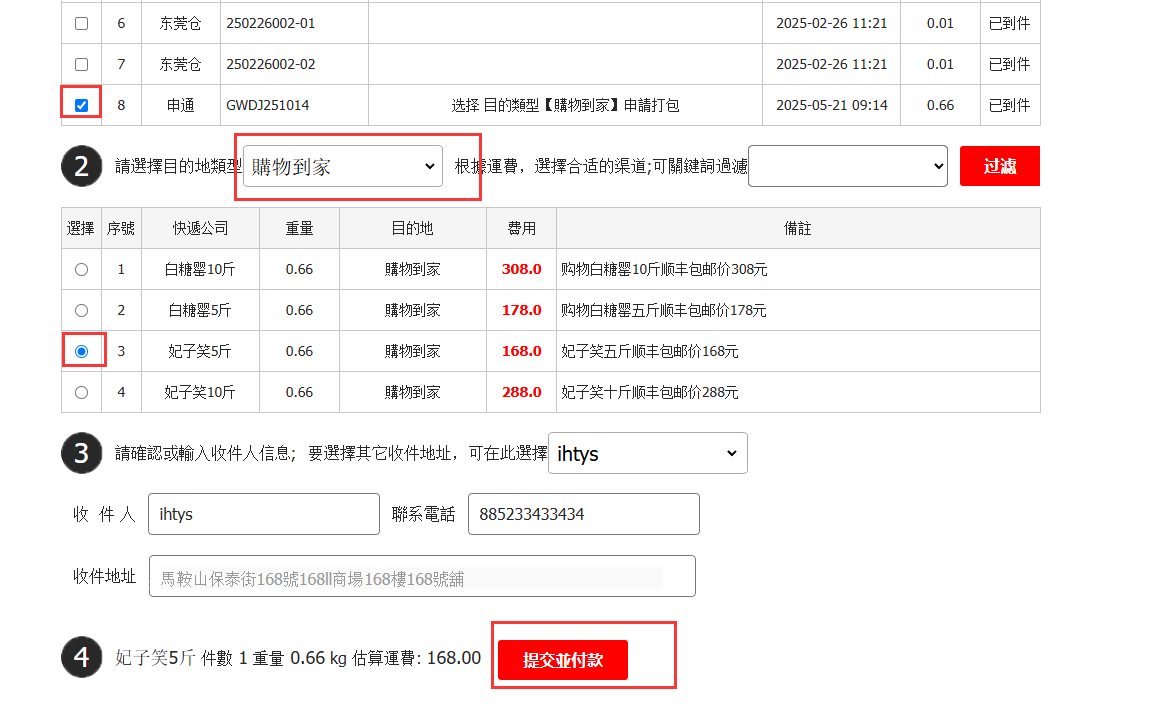Select 白糖罂10斤 shipping option radio
This screenshot has width=1164, height=707.
click(x=82, y=269)
